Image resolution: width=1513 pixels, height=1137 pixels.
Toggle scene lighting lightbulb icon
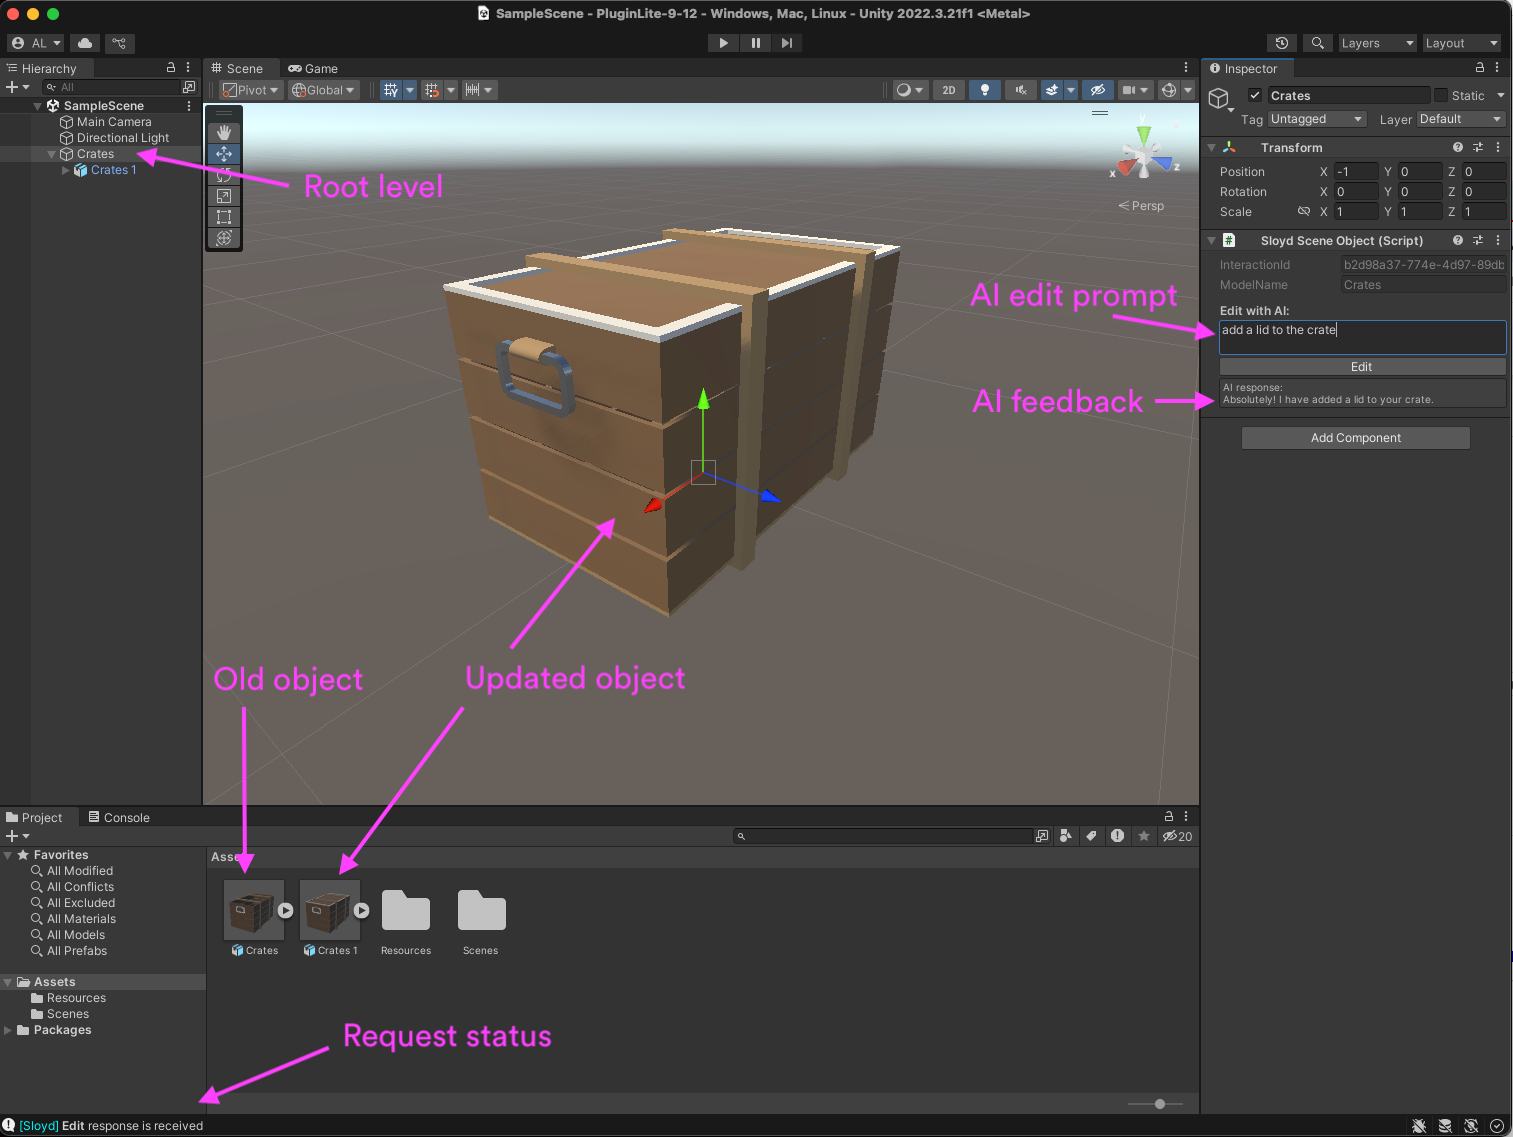985,90
